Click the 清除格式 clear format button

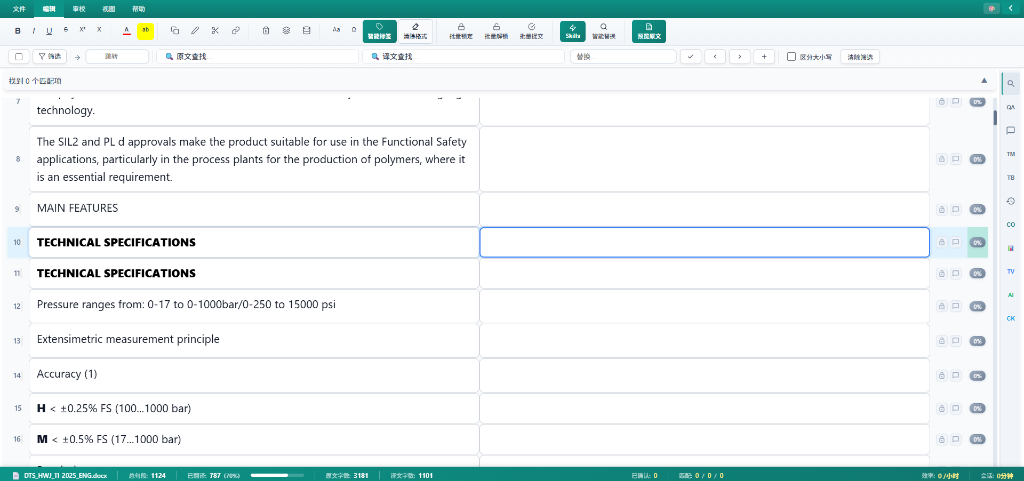pyautogui.click(x=415, y=31)
